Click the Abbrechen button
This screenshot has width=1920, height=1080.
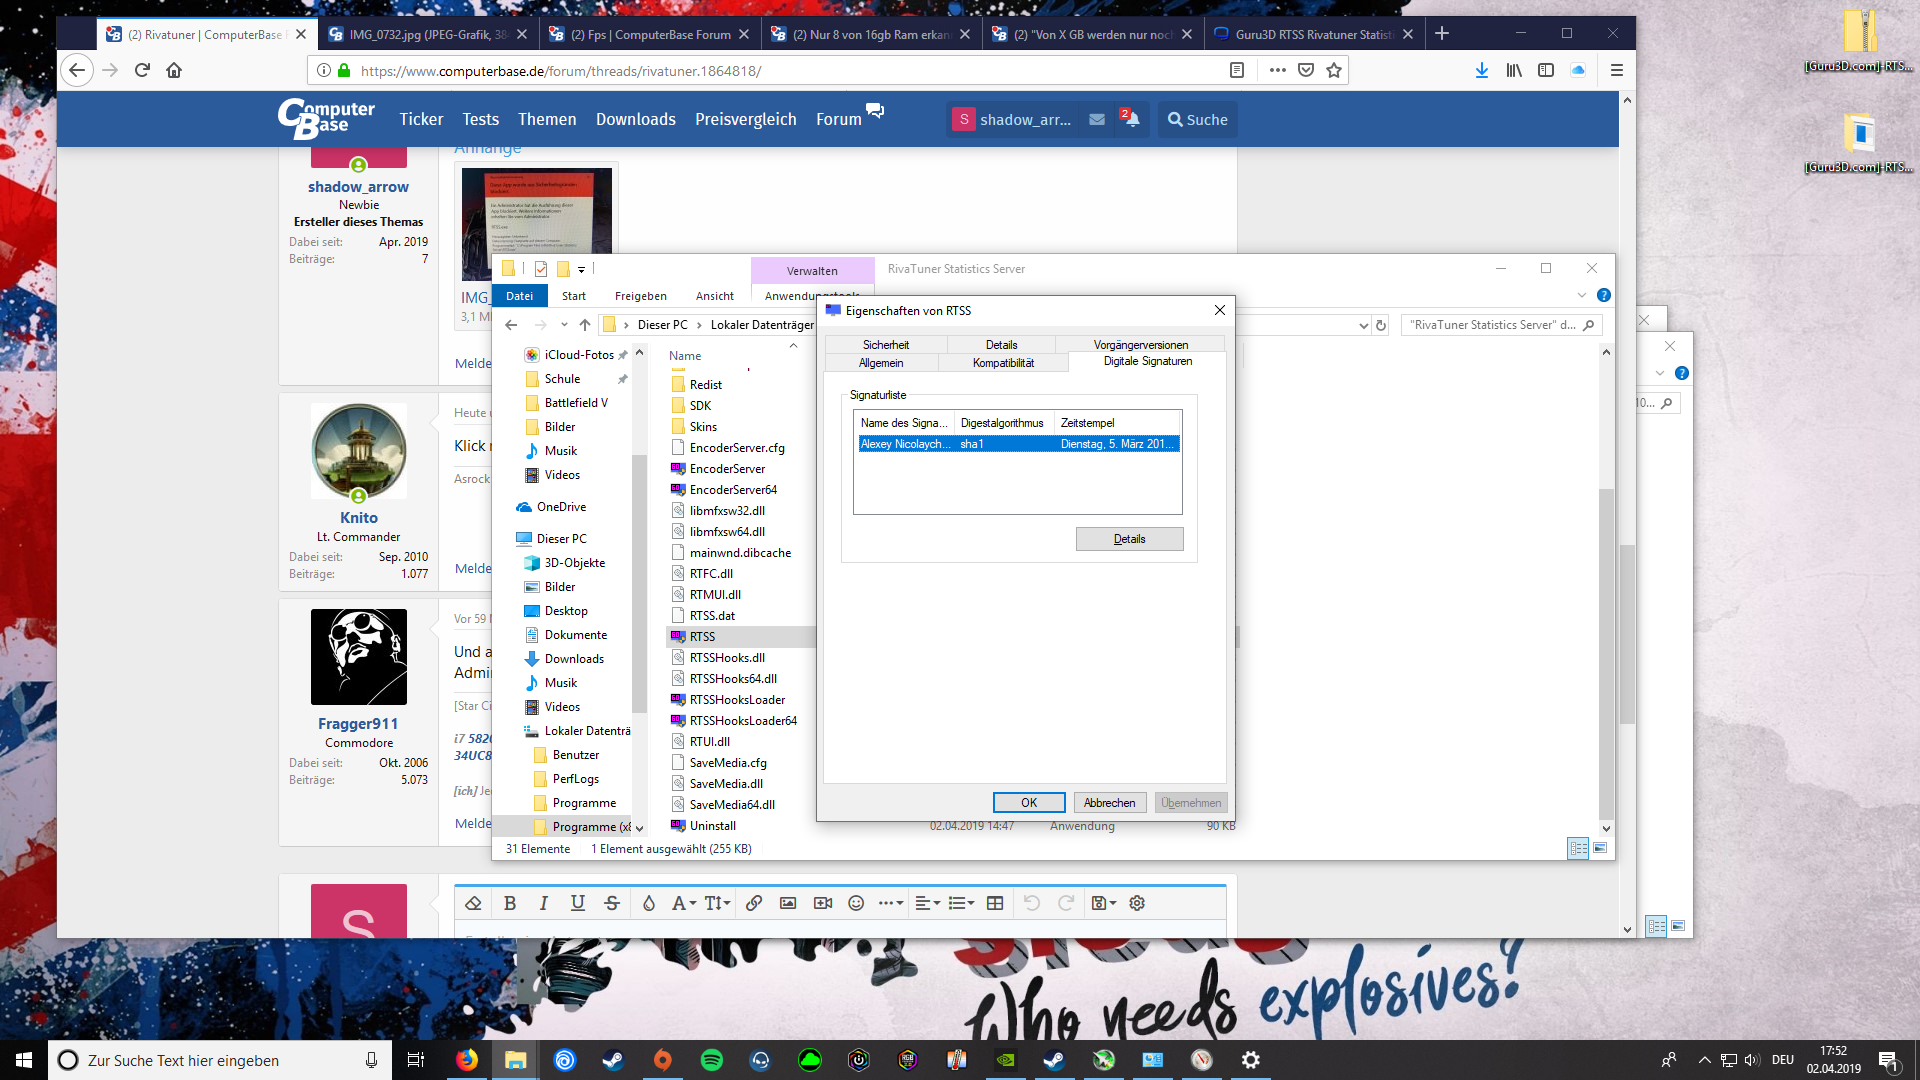click(1109, 803)
